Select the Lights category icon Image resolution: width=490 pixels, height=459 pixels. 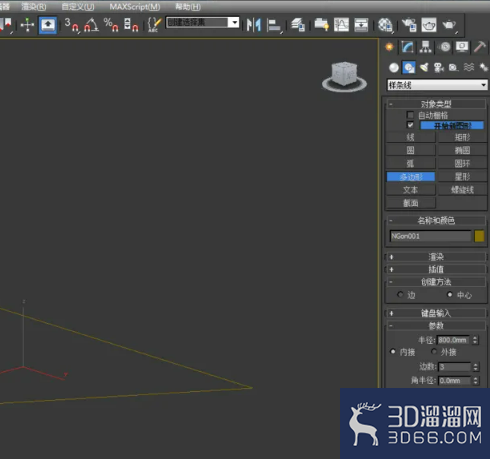point(424,68)
